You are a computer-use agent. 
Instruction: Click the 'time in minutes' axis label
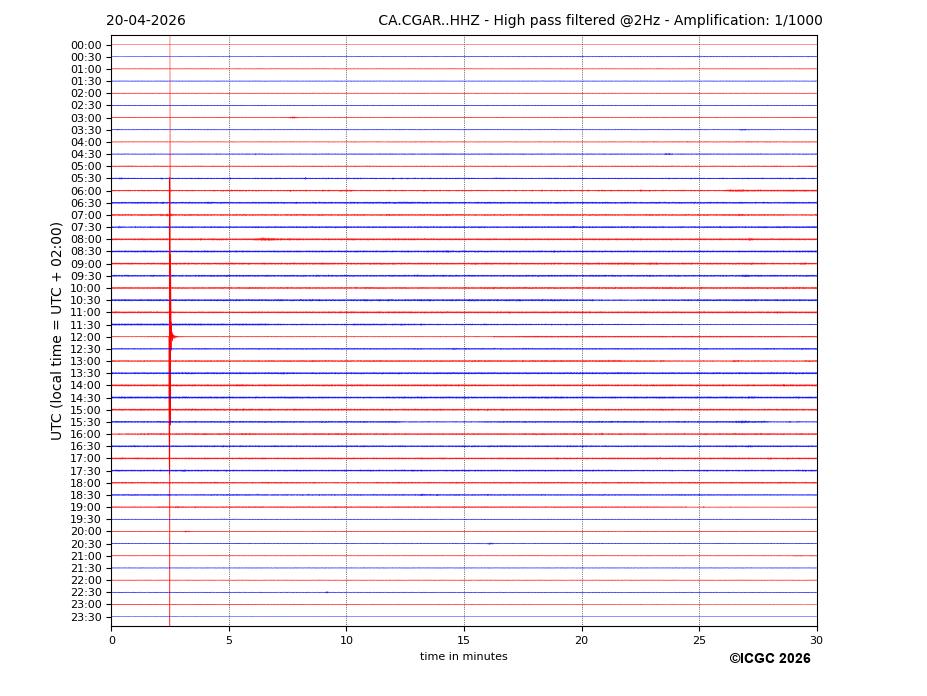463,657
